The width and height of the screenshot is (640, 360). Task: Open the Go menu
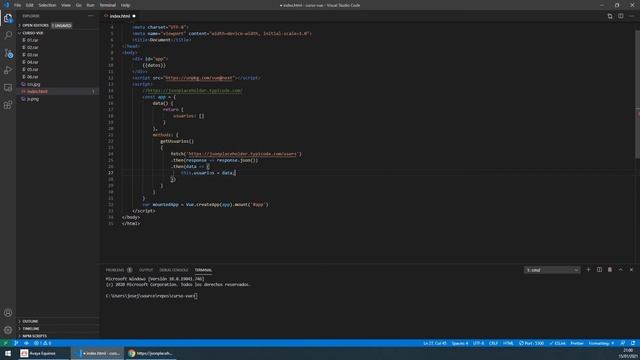click(x=79, y=5)
